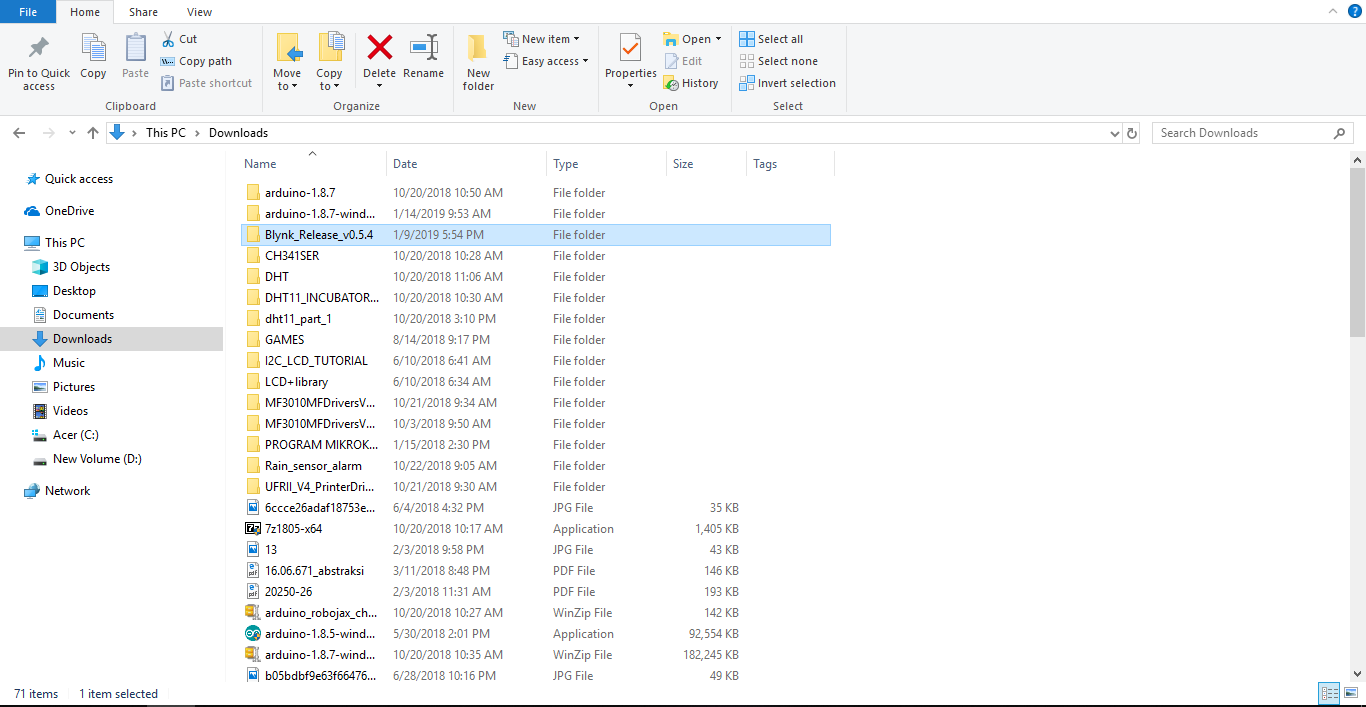Click the Properties icon
This screenshot has height=707, width=1366.
tap(630, 47)
